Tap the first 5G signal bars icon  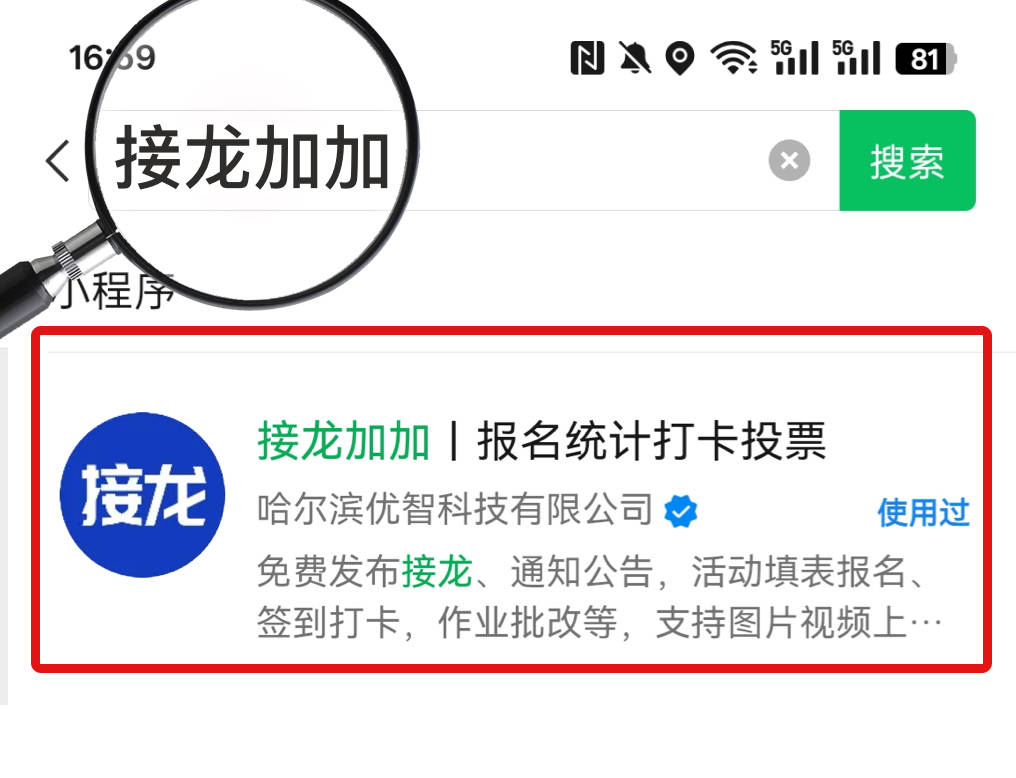click(x=794, y=58)
